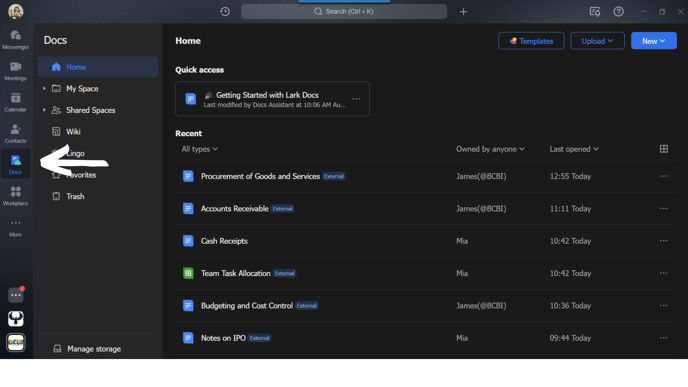Open the Messenger sidebar icon
688x387 pixels.
click(x=15, y=39)
